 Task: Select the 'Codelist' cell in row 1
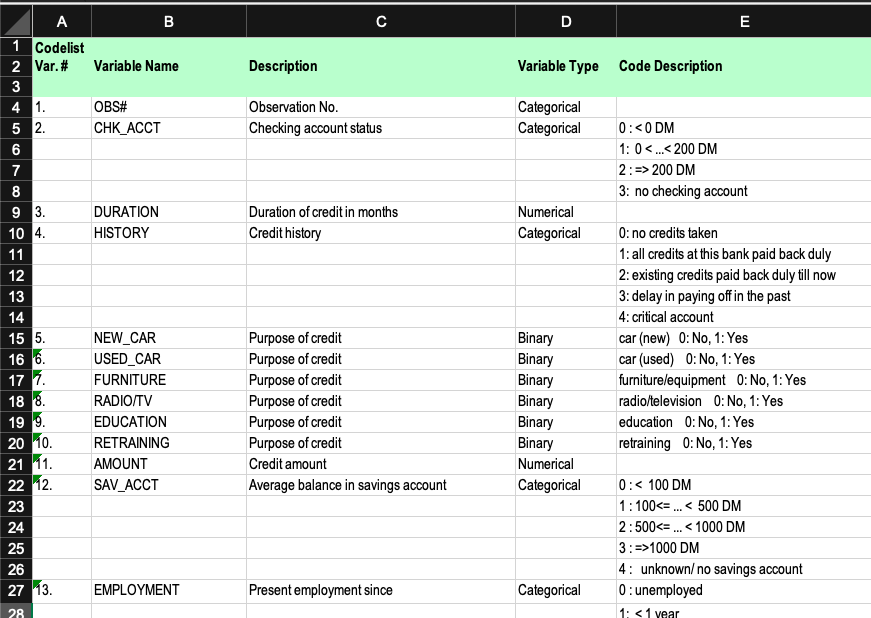(x=62, y=47)
